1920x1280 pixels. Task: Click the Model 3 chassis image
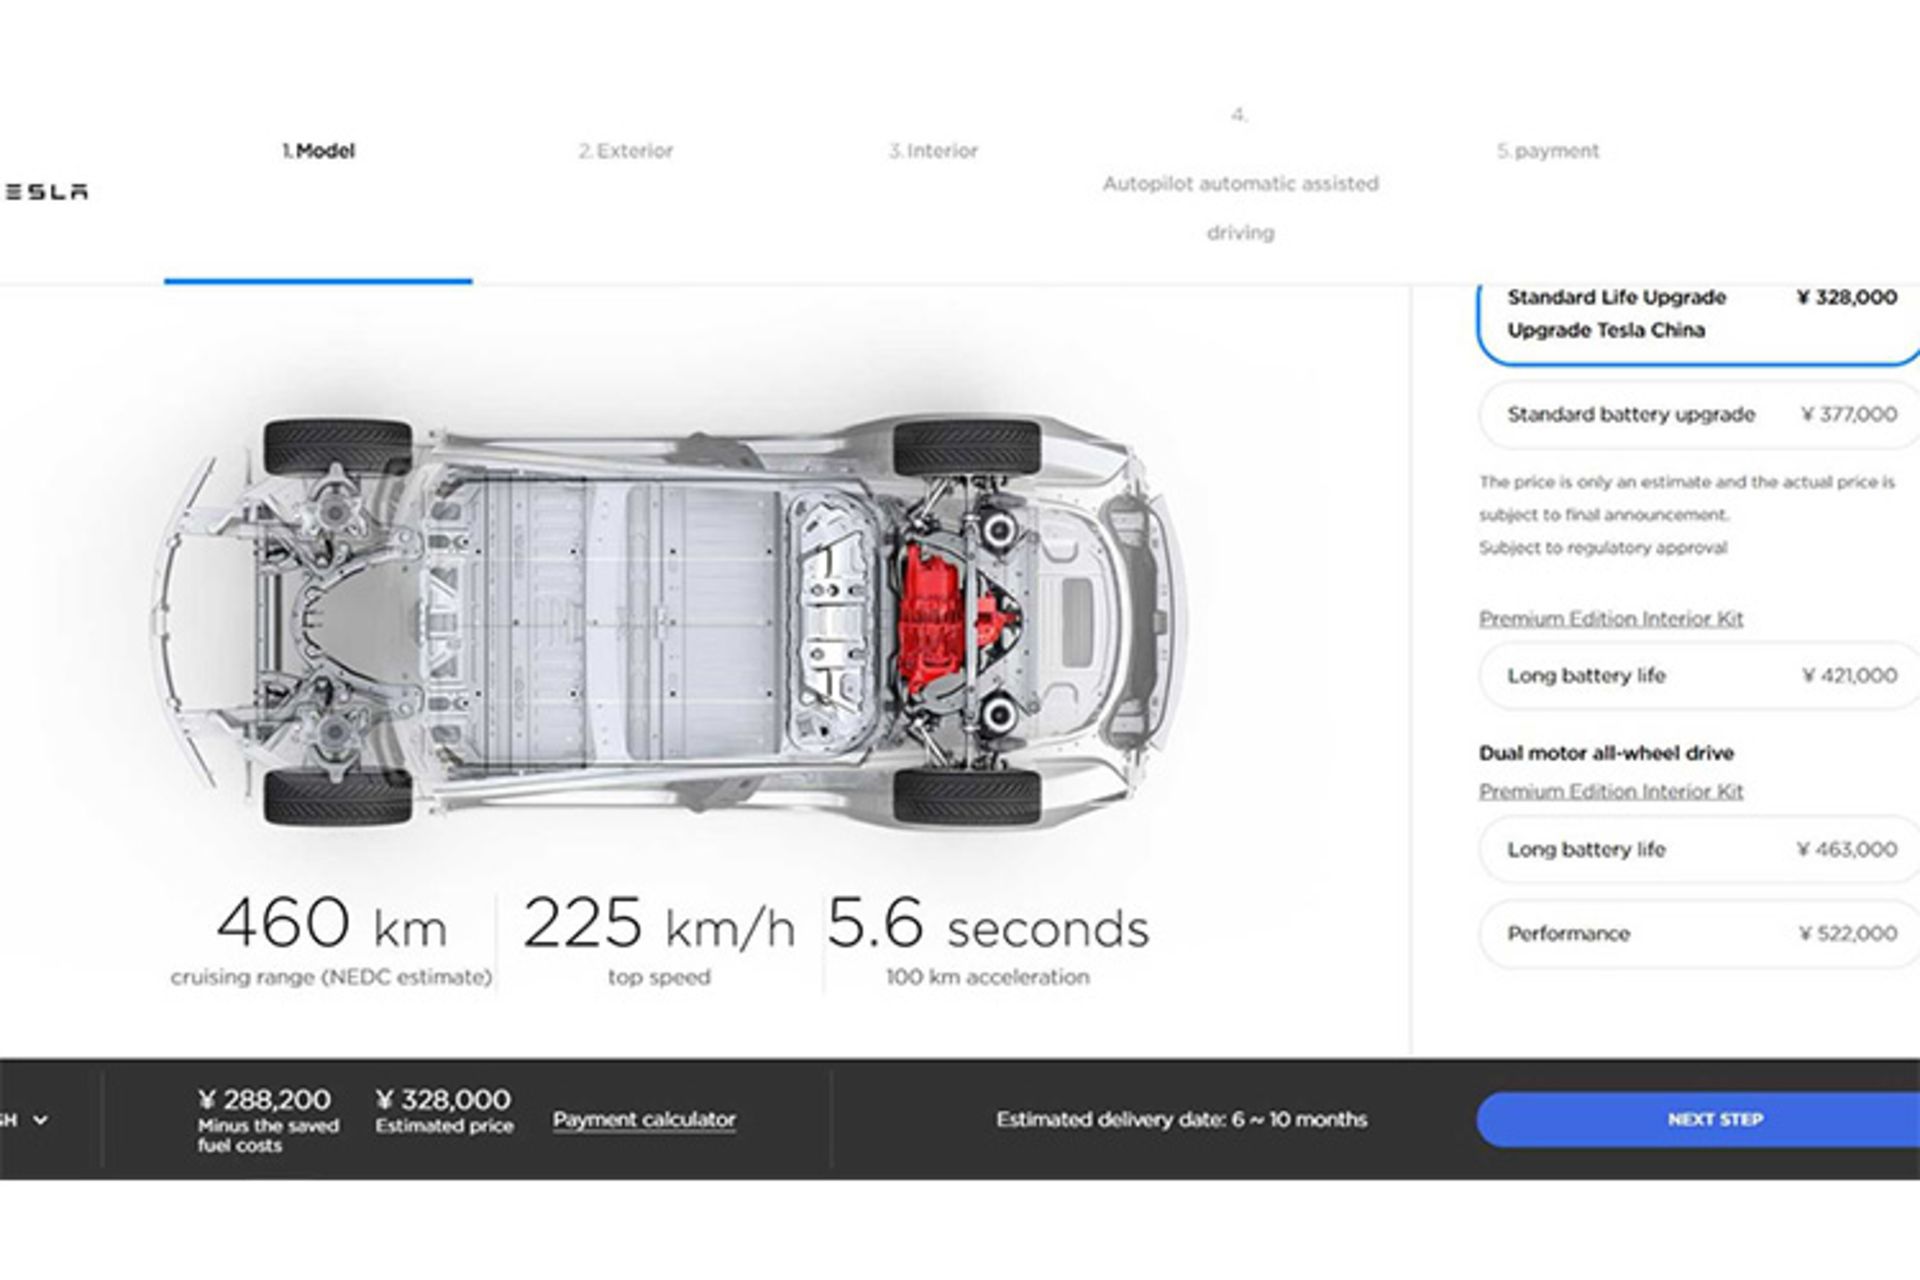[670, 620]
